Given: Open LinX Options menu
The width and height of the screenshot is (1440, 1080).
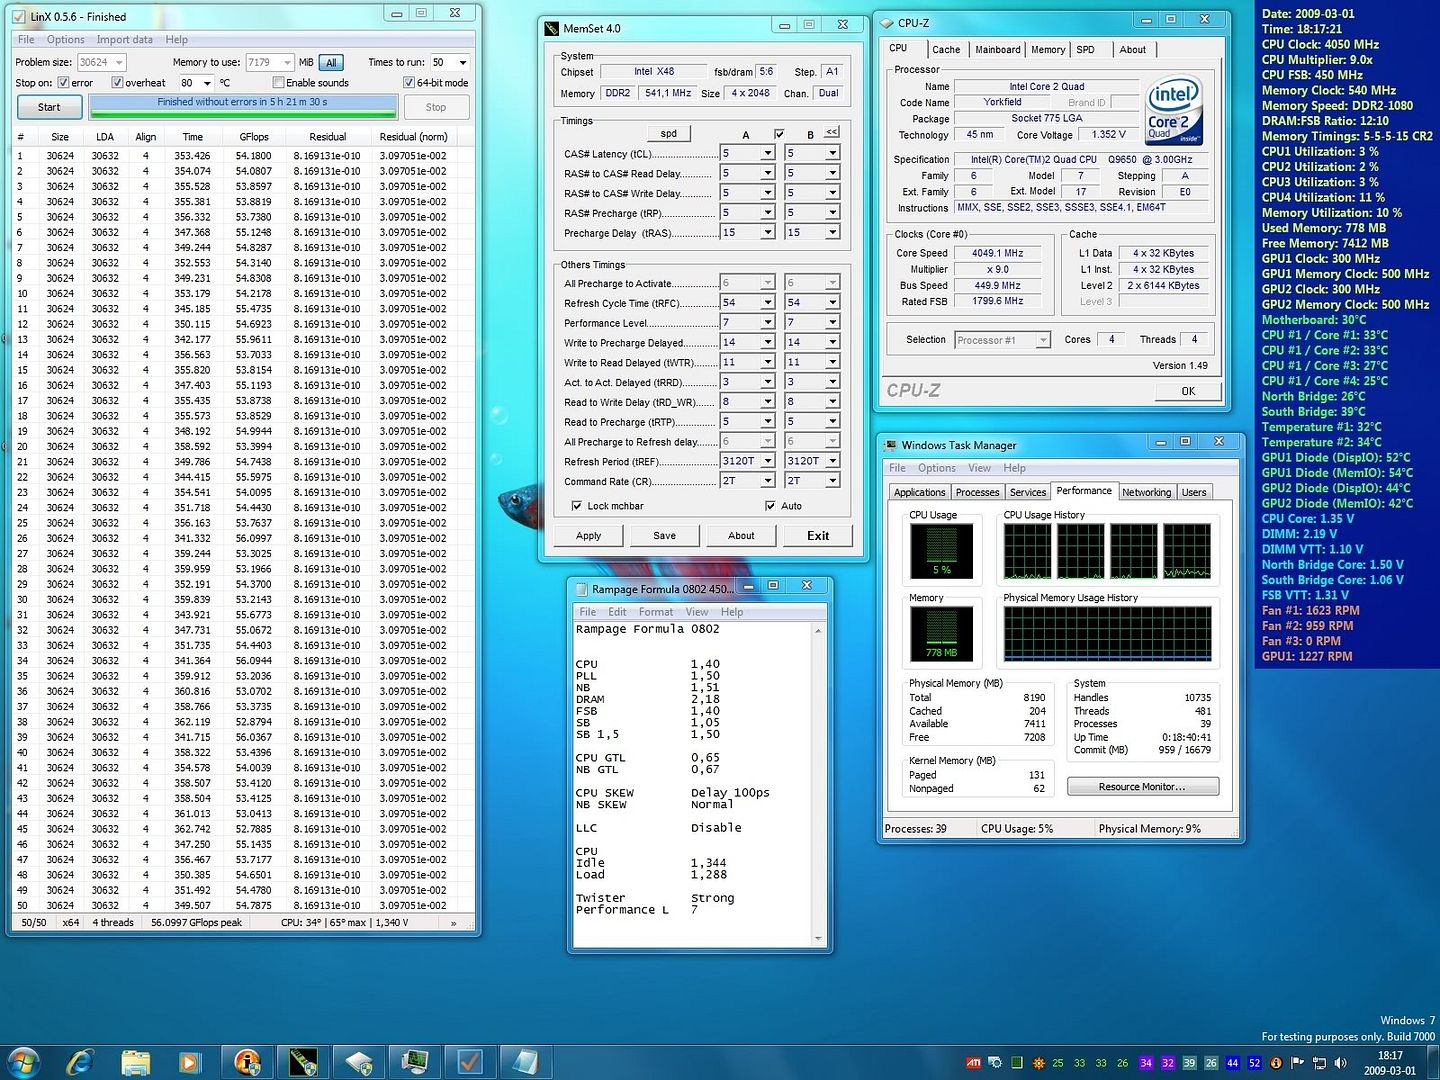Looking at the screenshot, I should (65, 40).
